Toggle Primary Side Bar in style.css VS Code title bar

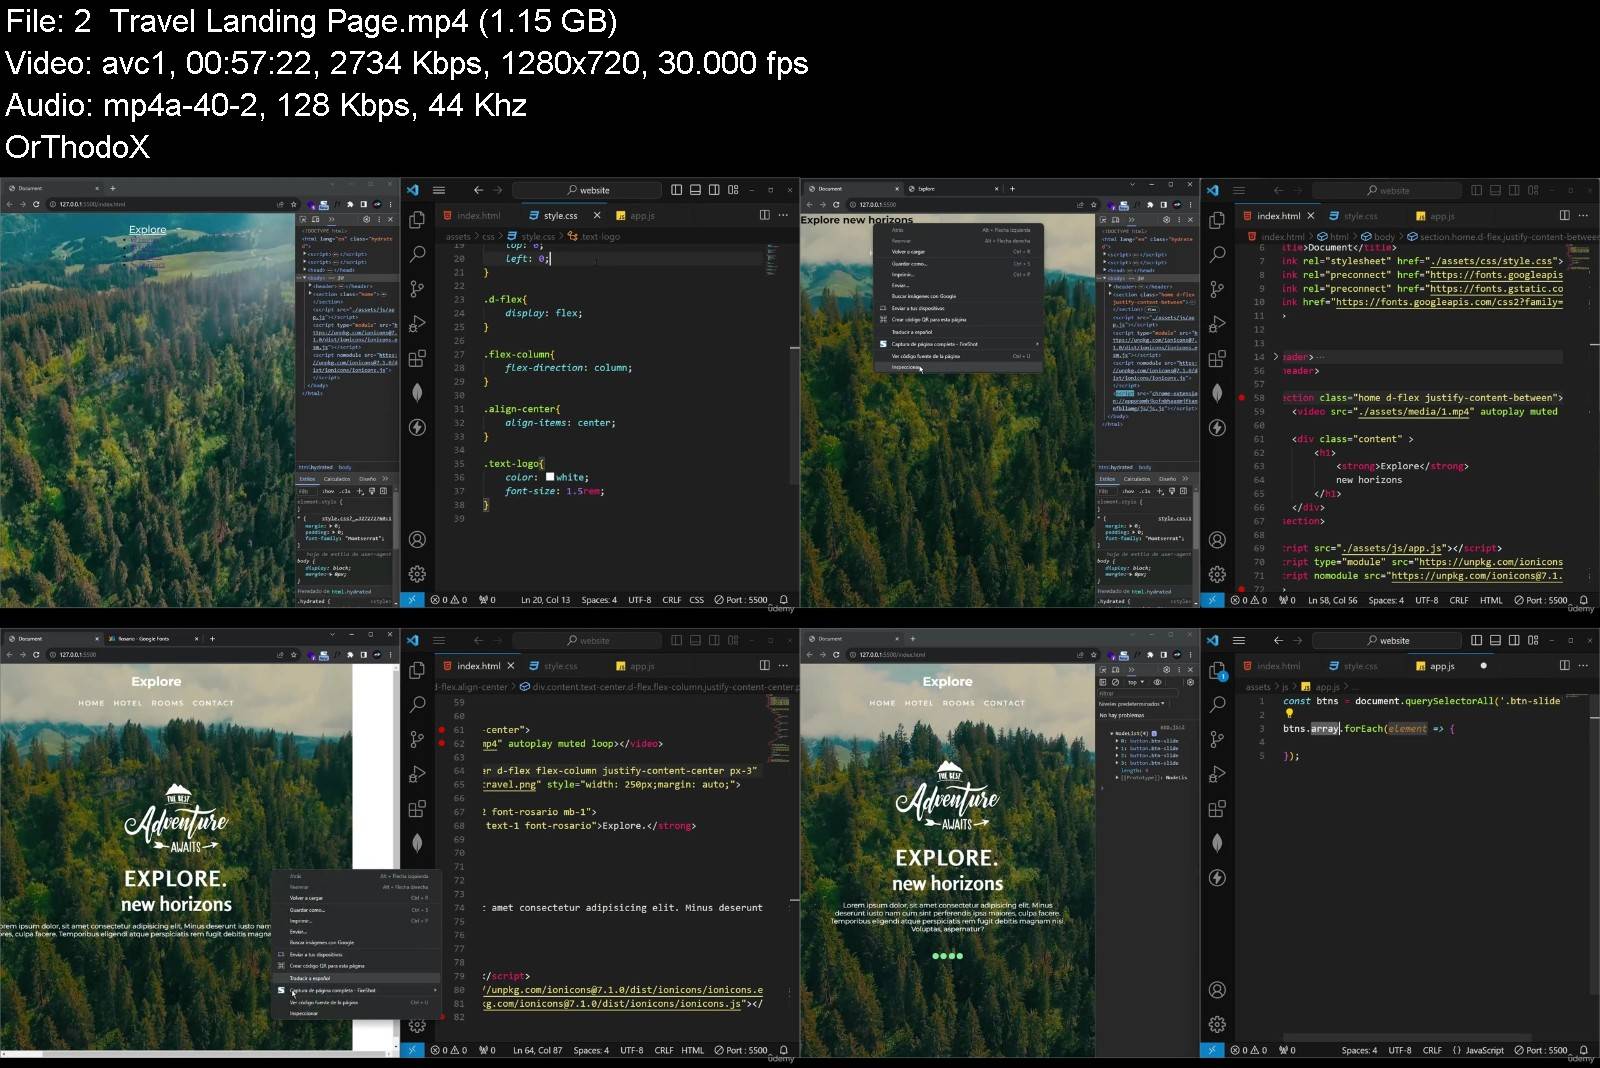[677, 190]
